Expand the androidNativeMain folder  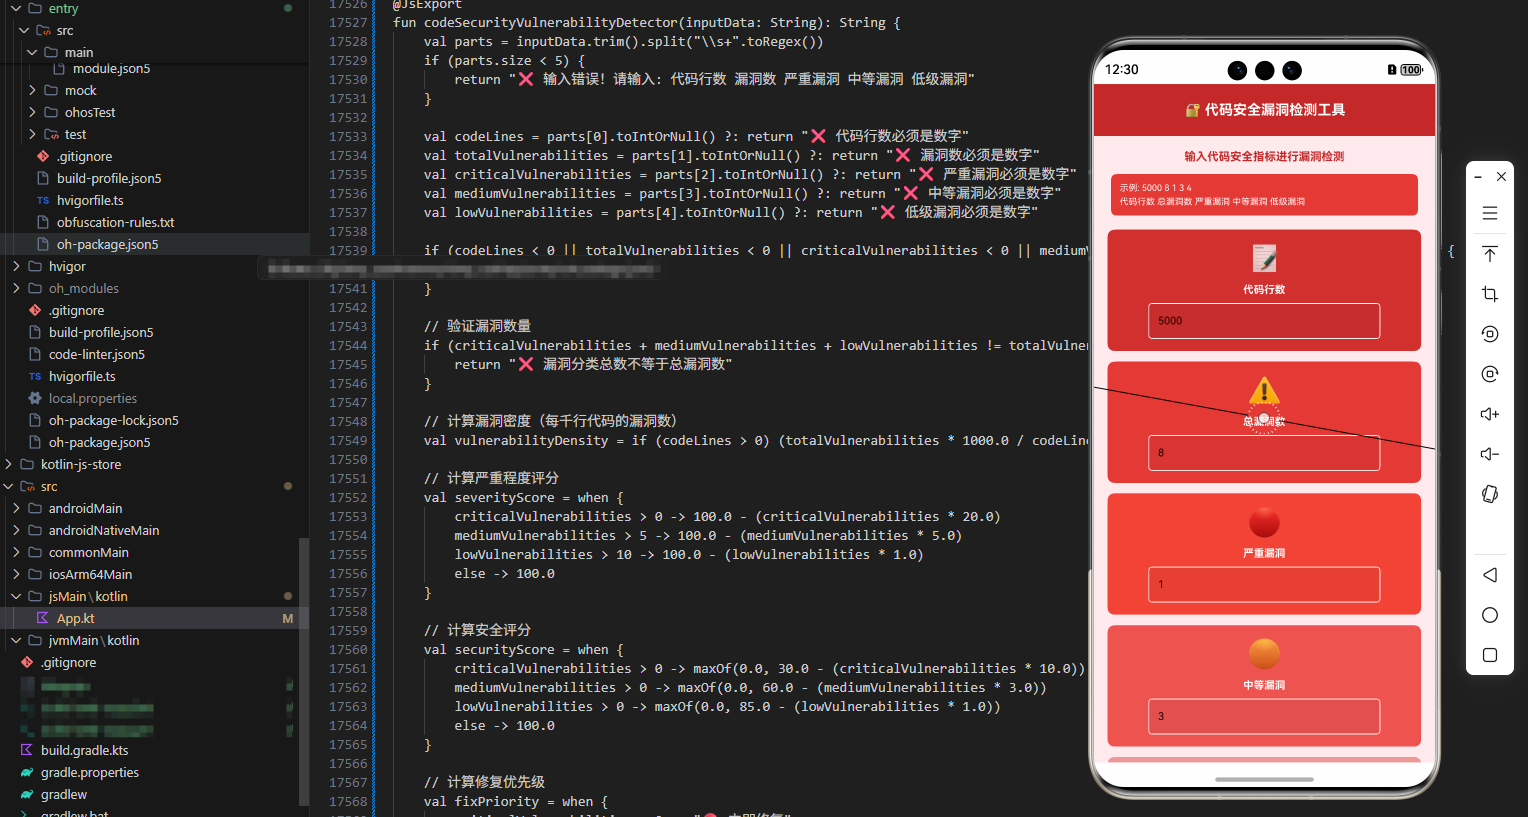tap(16, 530)
